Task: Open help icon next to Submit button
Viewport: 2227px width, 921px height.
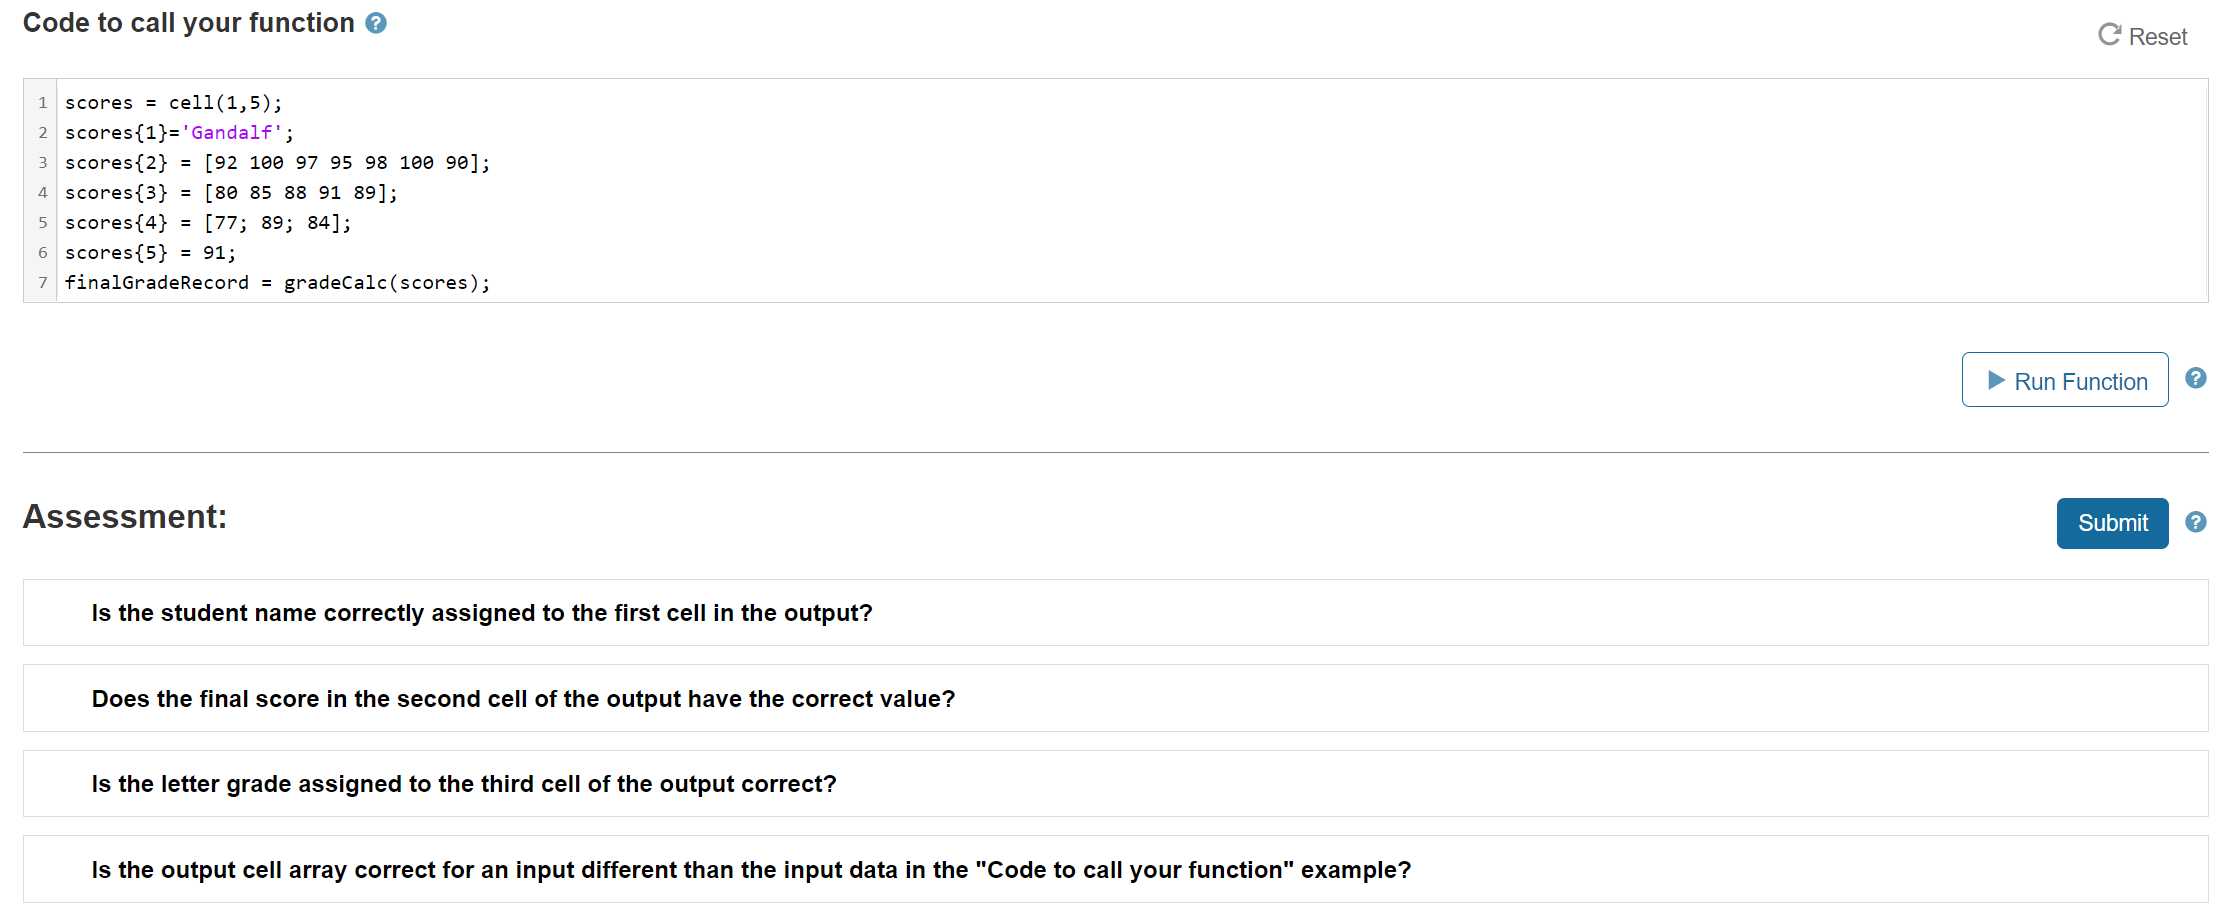Action: [2196, 522]
